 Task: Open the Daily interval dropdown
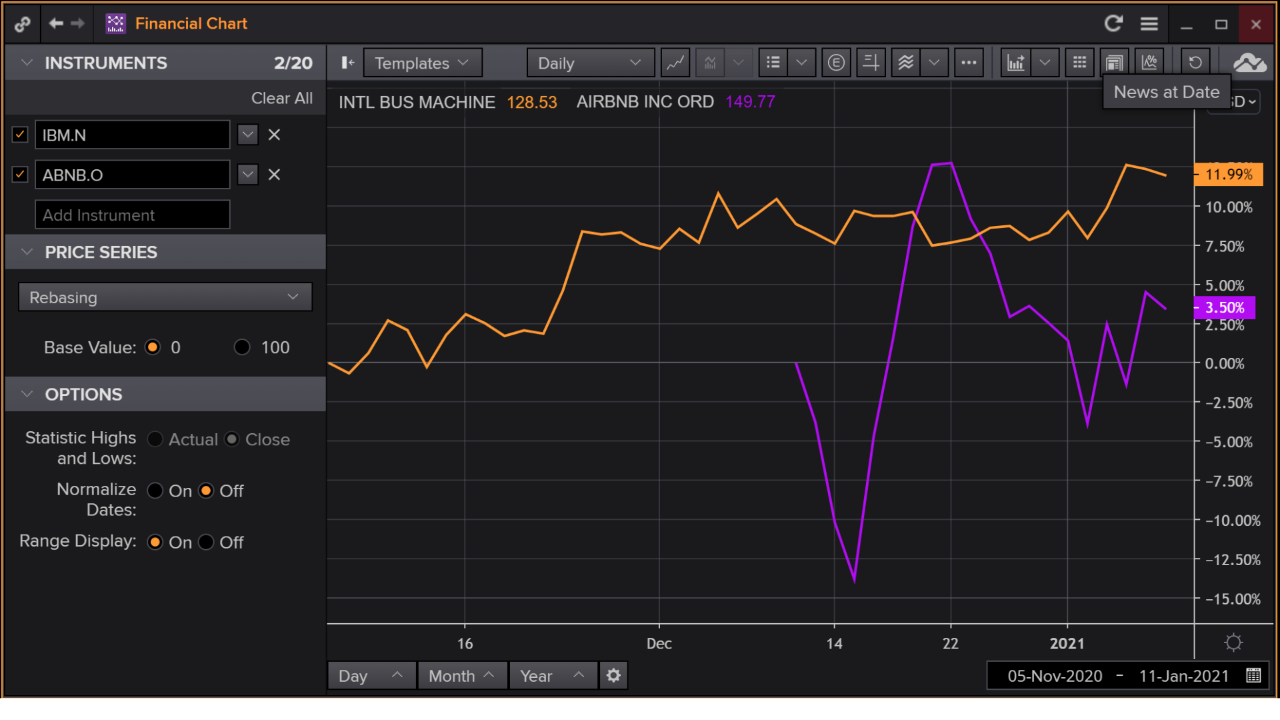tap(590, 63)
